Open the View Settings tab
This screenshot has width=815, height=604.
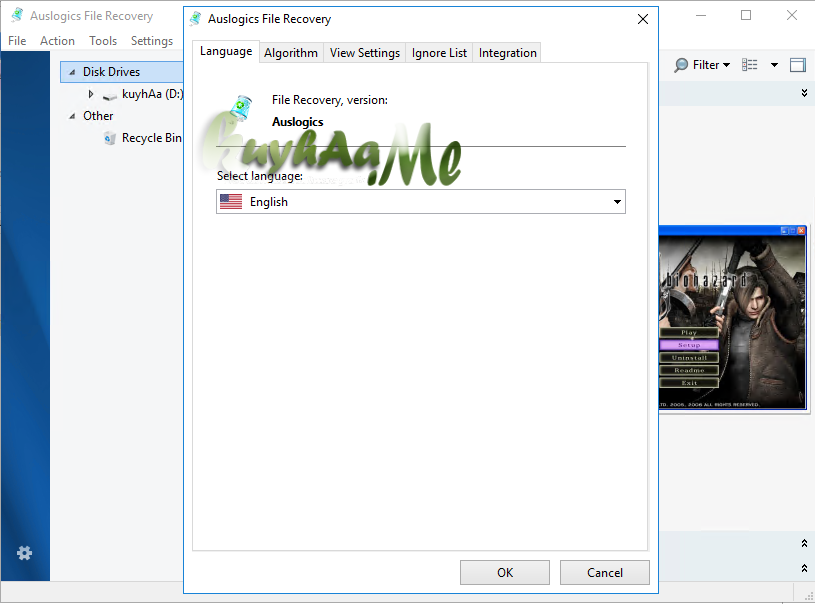click(364, 53)
